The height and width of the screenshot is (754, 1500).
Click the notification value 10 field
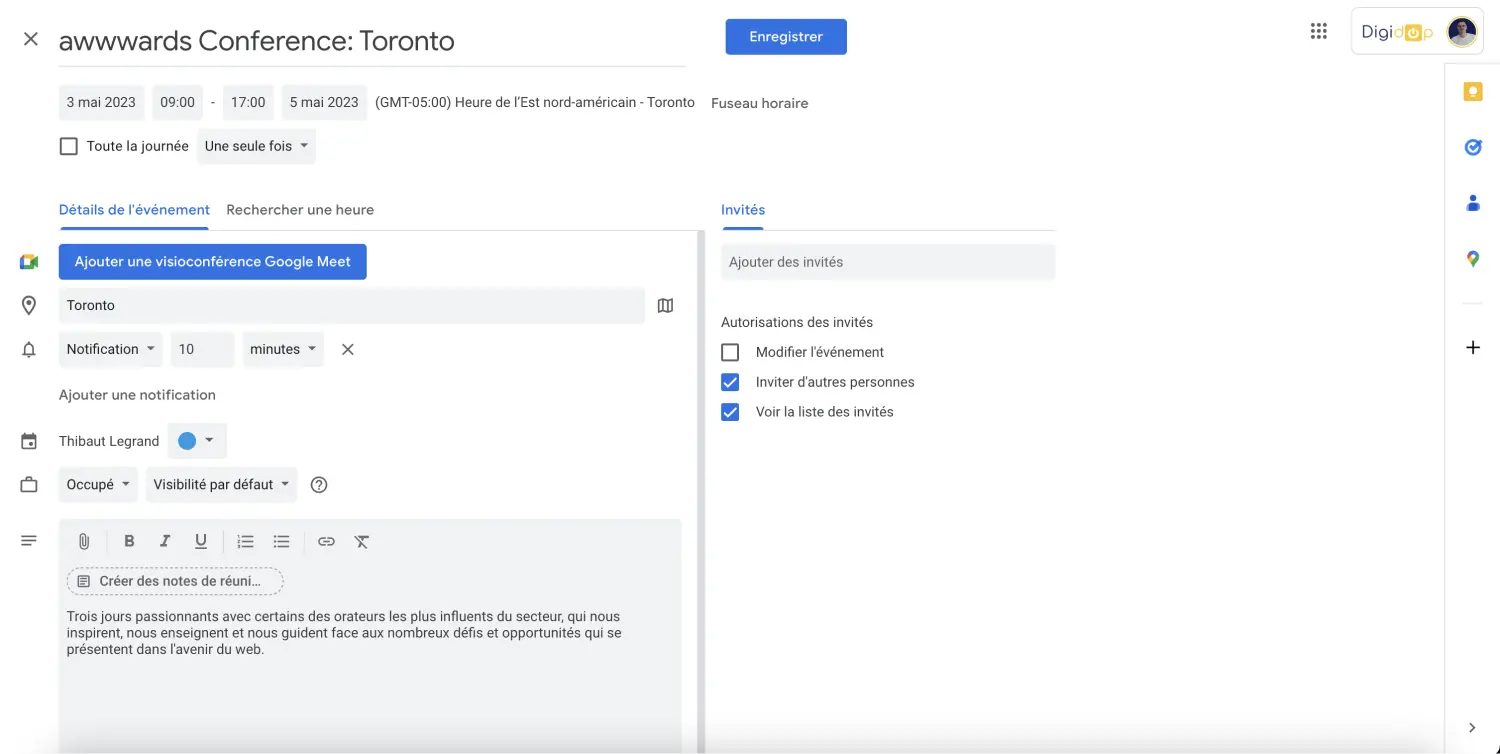coord(203,349)
